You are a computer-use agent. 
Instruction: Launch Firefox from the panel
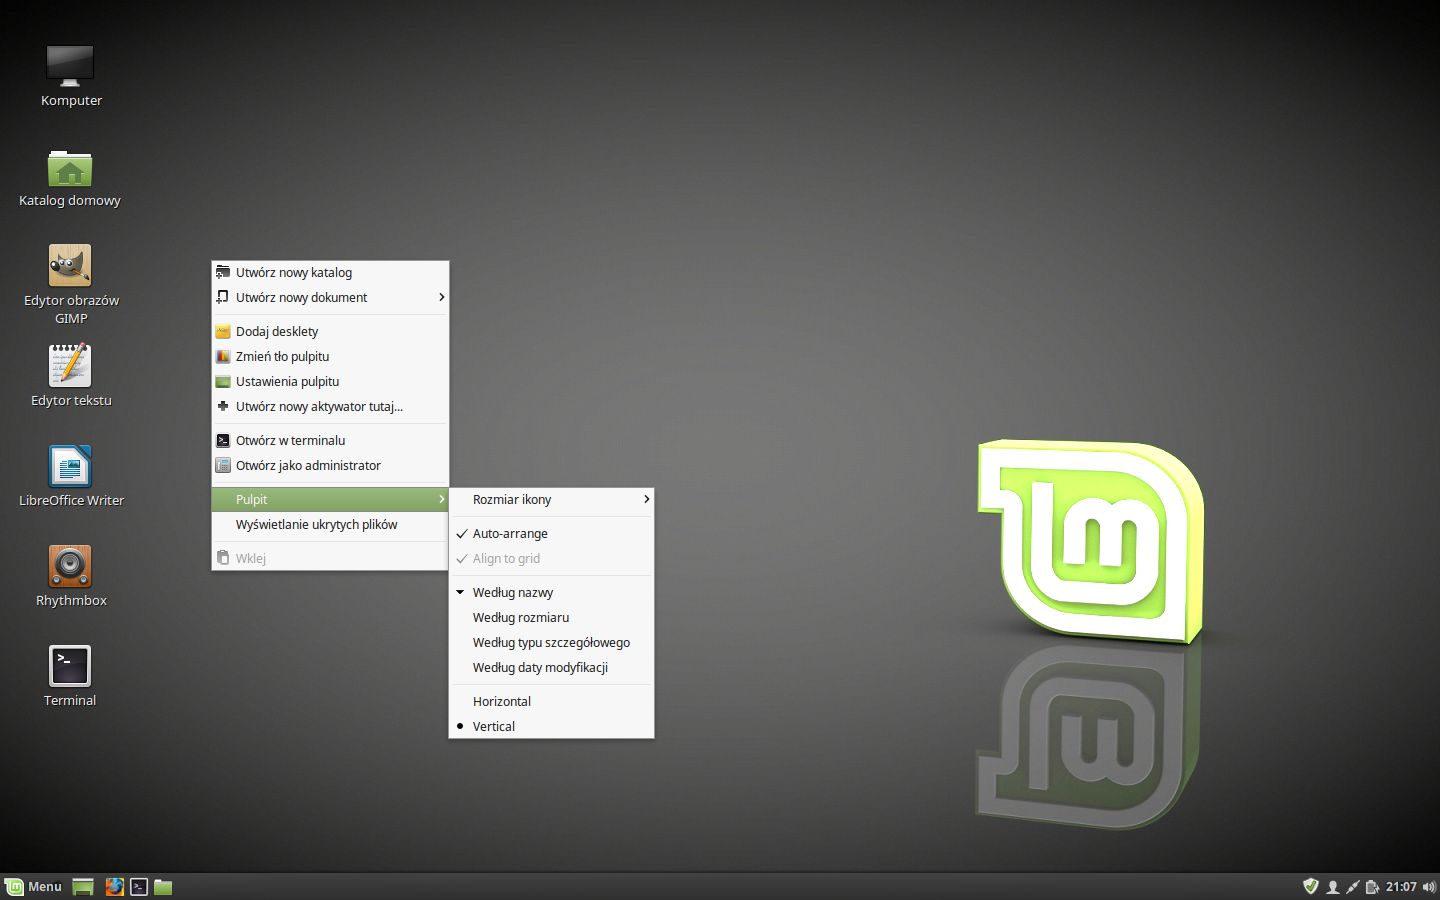pos(115,887)
